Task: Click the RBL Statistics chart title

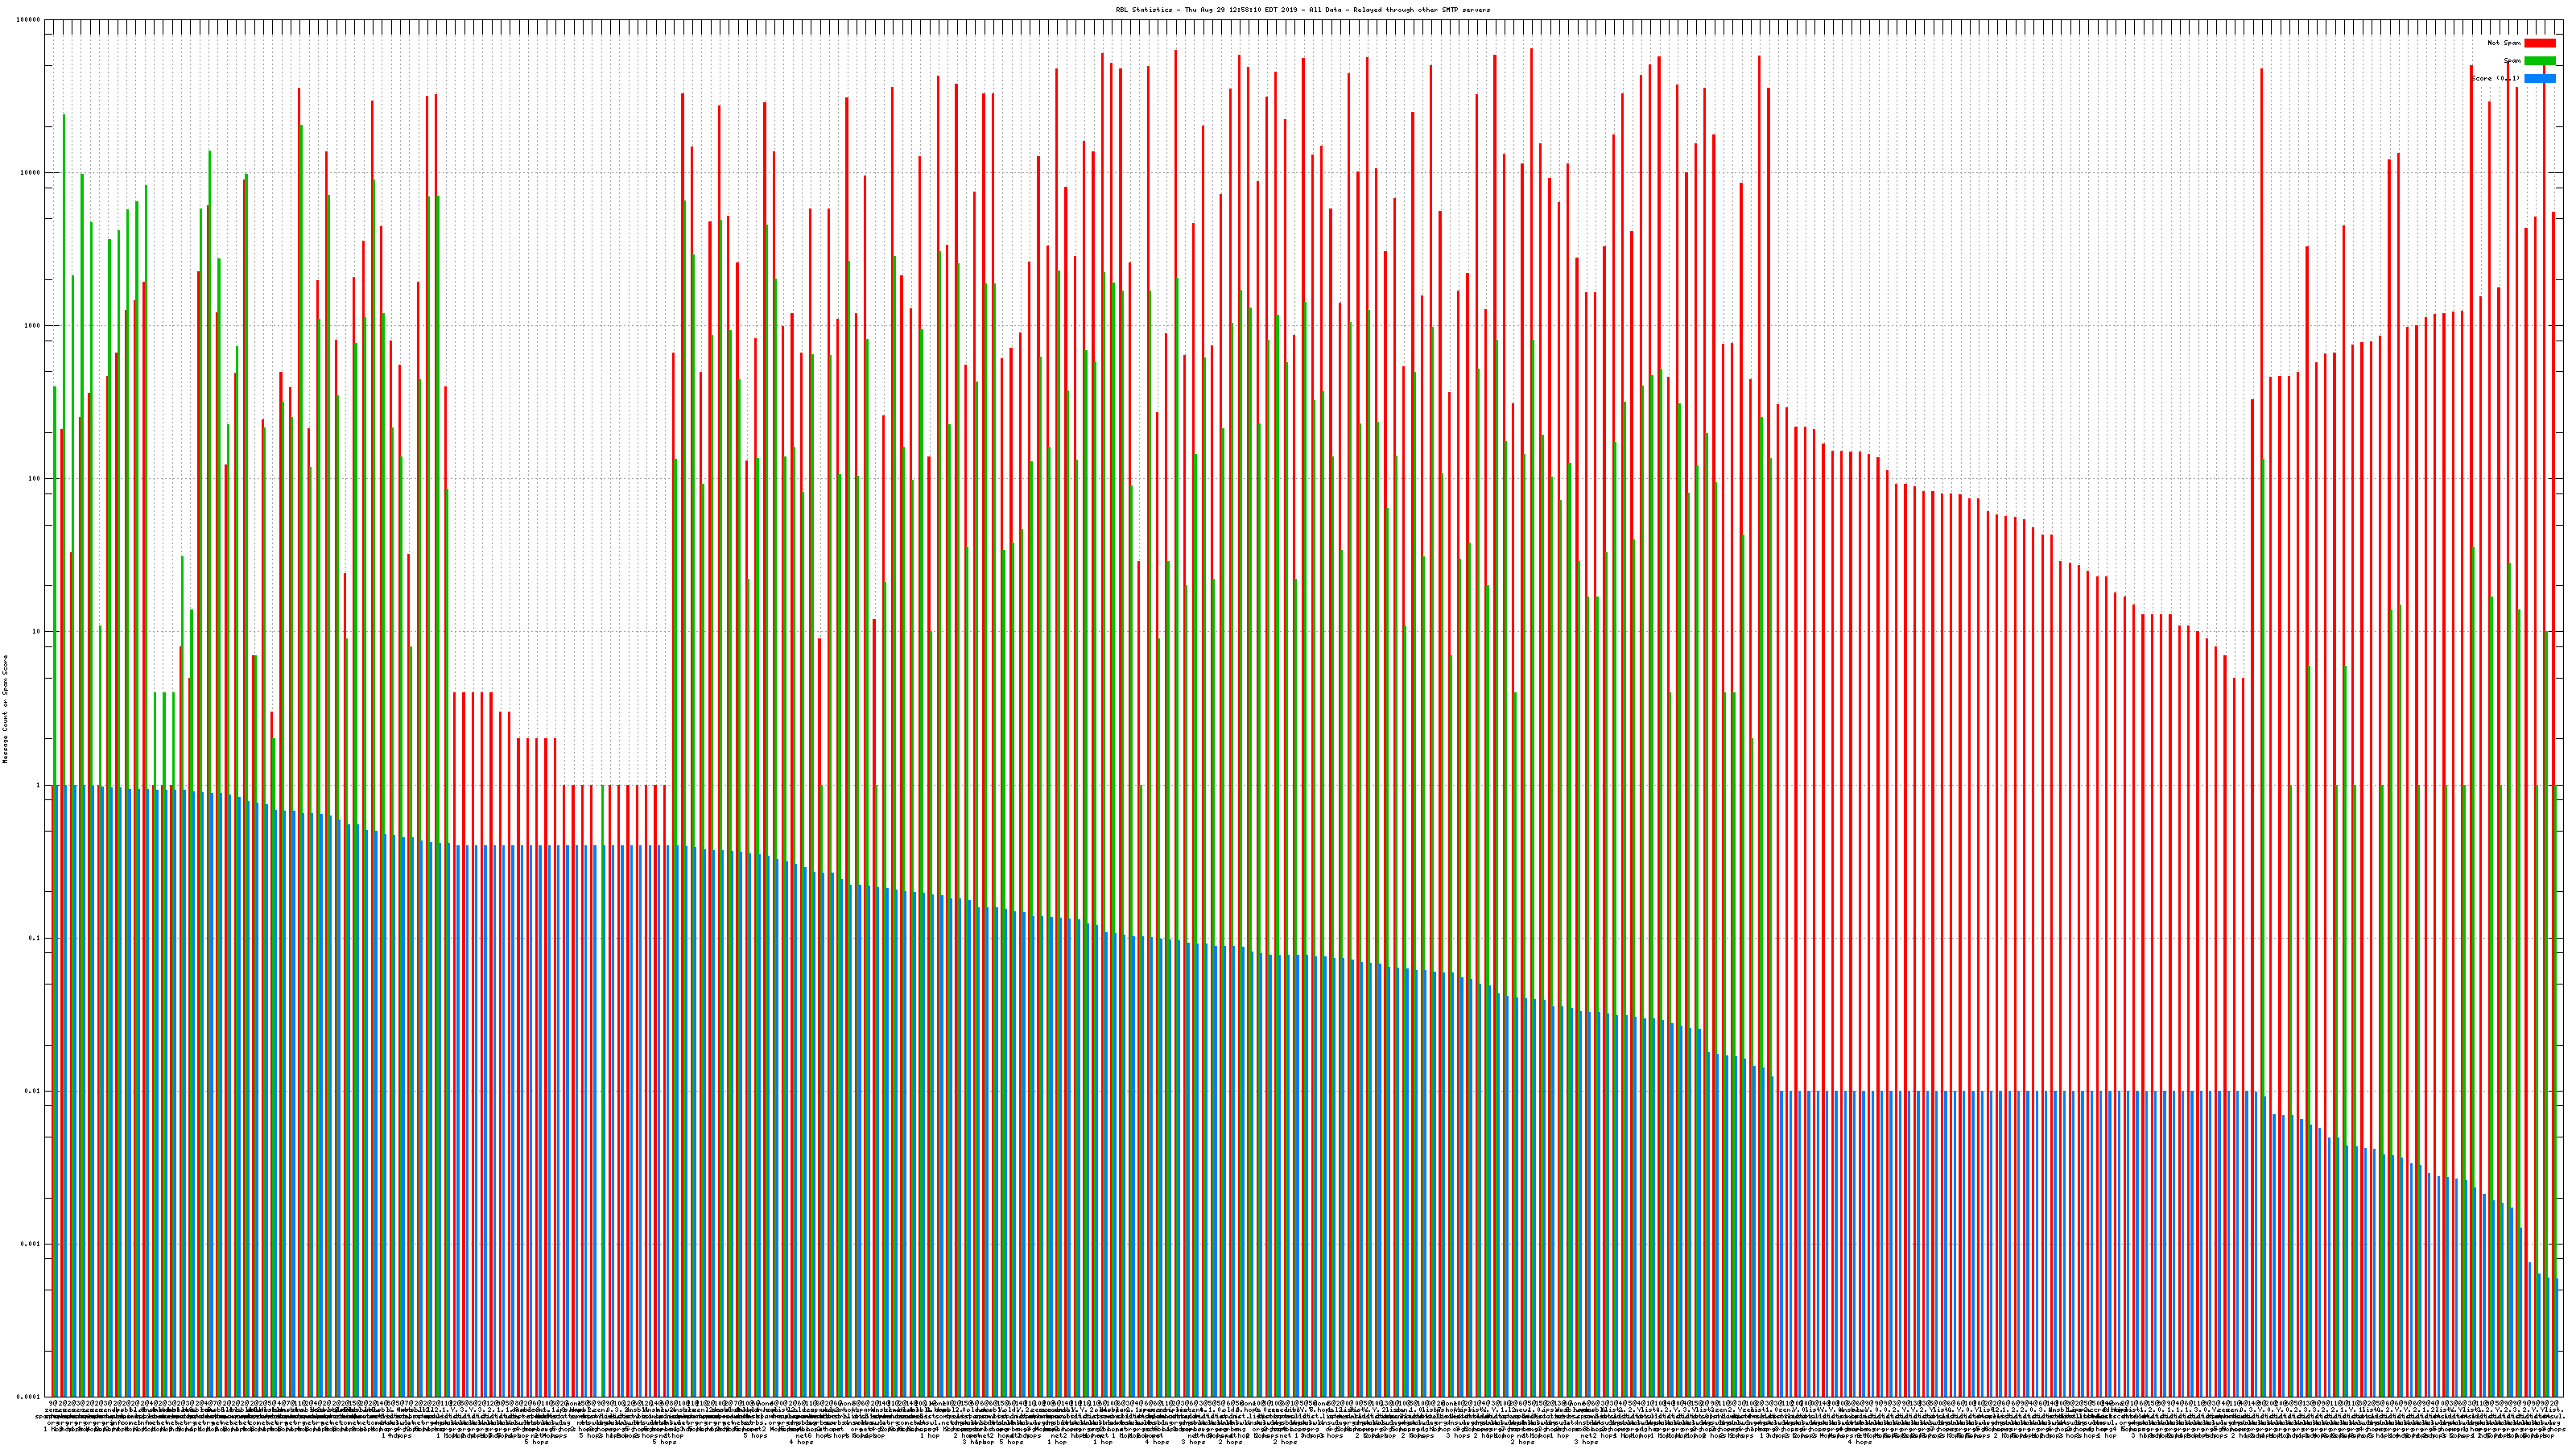Action: click(1302, 10)
